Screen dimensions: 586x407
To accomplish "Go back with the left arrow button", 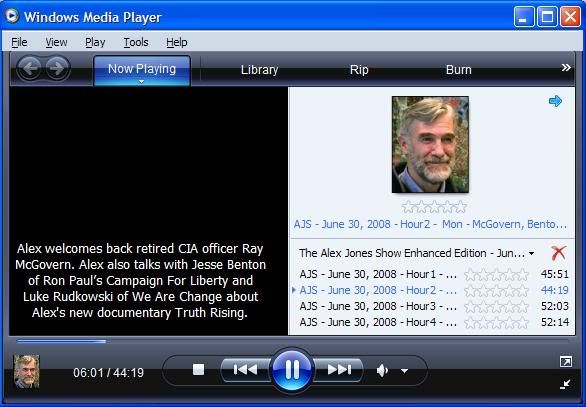I will tap(29, 68).
